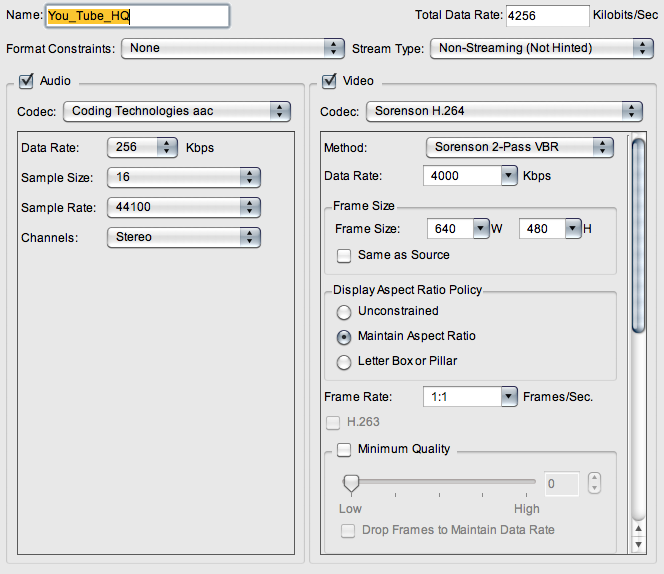Open the Channels Stereo dropdown
The image size is (664, 574).
(x=184, y=237)
